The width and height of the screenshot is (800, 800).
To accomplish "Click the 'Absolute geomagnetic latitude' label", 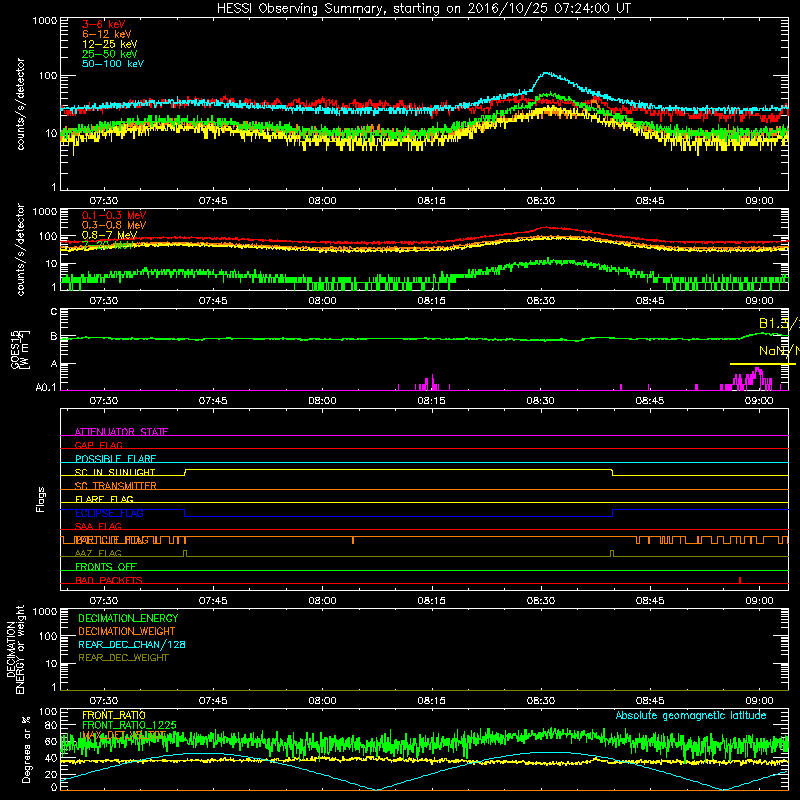I will pyautogui.click(x=691, y=715).
